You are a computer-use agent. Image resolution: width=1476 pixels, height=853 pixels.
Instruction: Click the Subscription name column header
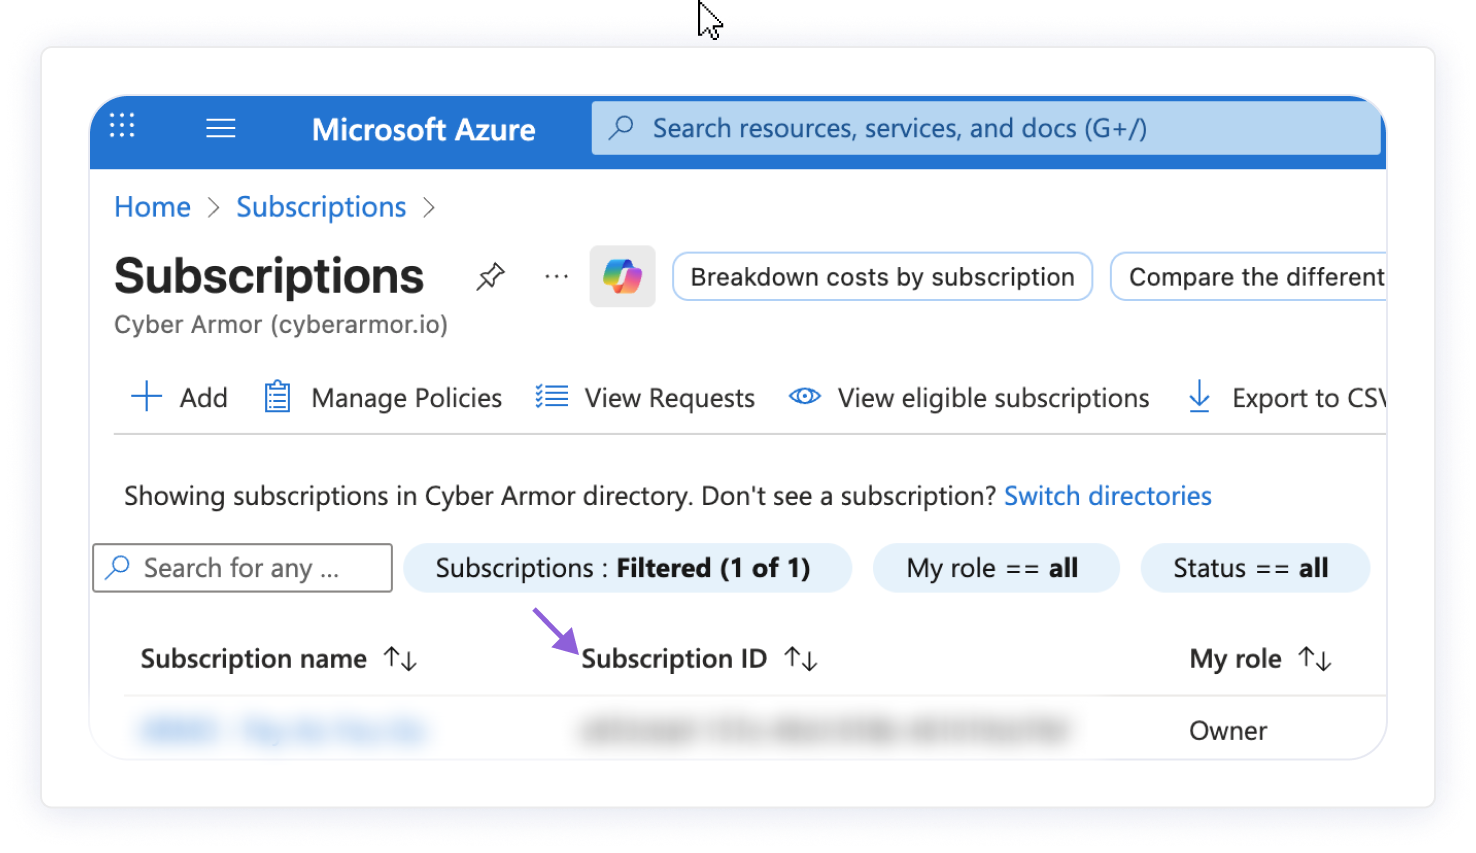pos(253,659)
